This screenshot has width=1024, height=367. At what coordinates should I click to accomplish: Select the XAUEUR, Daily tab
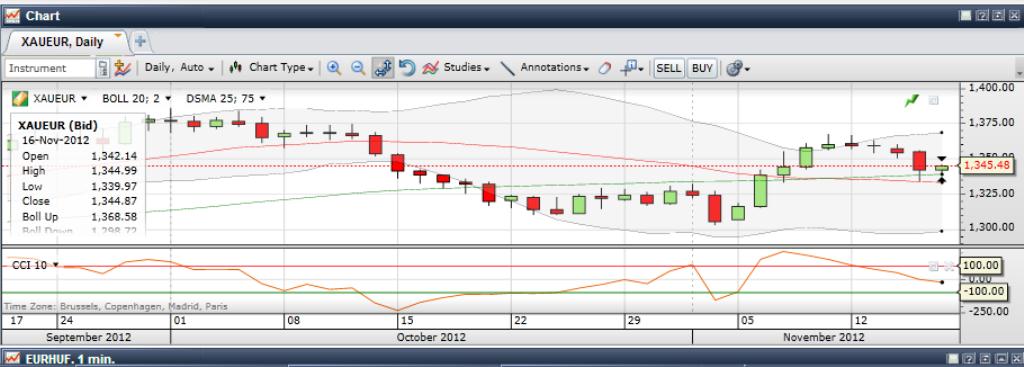click(63, 42)
